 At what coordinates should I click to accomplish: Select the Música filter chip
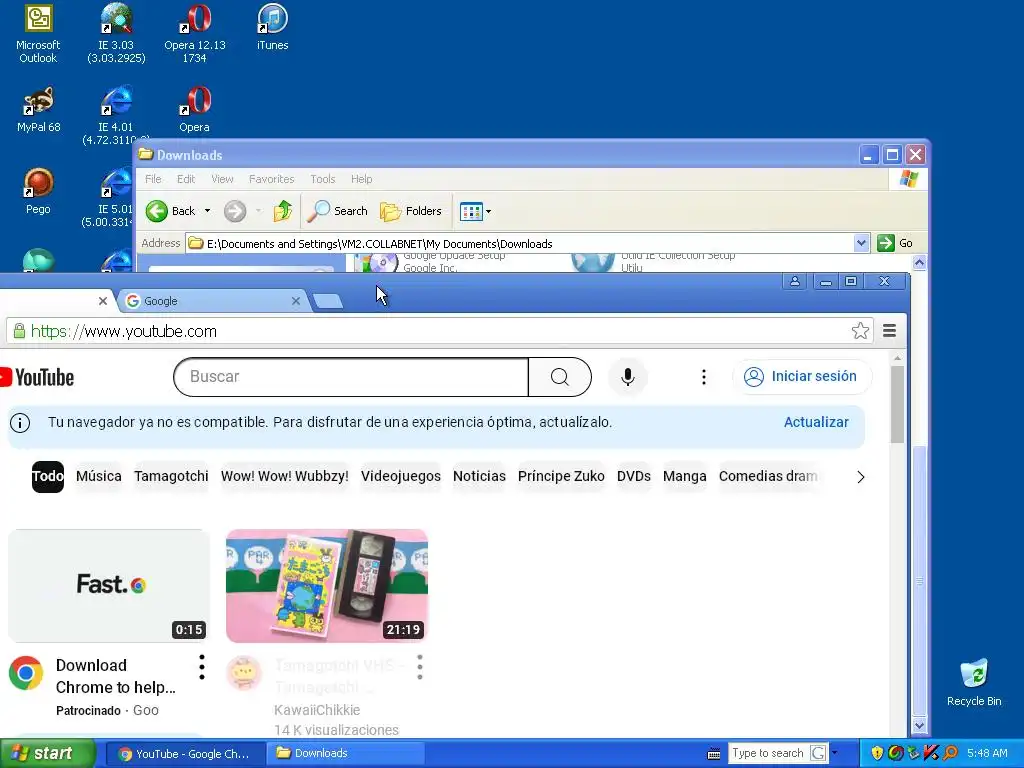[99, 476]
